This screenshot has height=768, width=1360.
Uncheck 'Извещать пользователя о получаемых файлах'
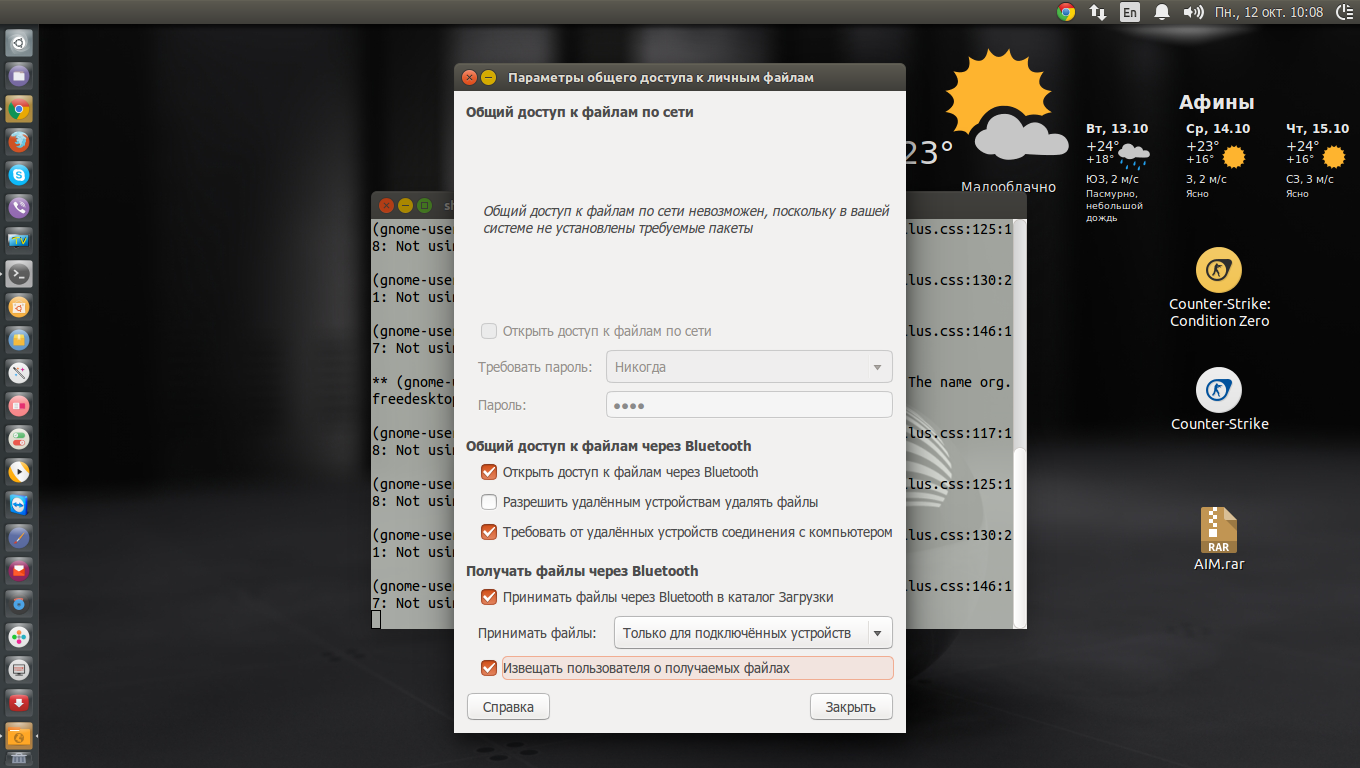(489, 668)
